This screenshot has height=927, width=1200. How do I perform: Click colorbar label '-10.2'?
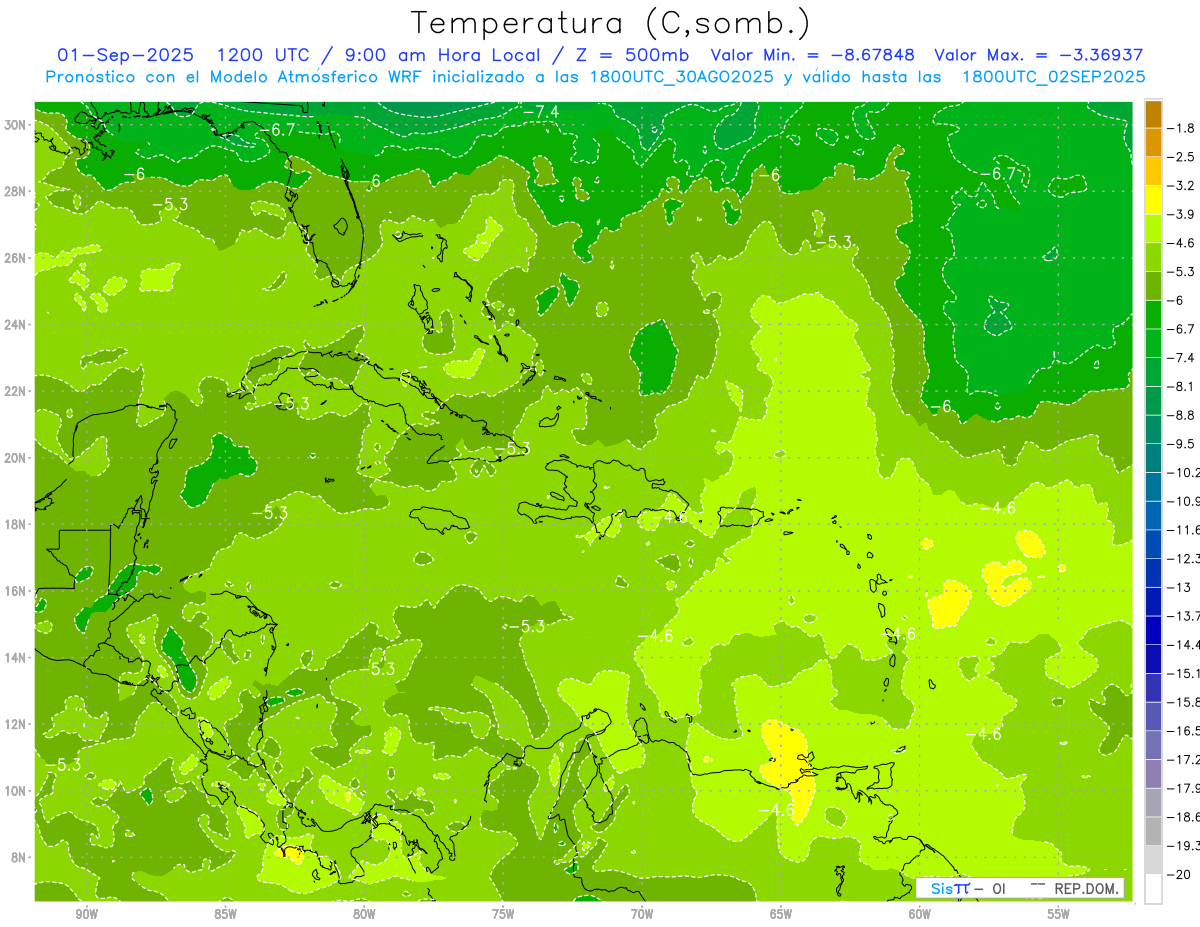[x=1184, y=472]
